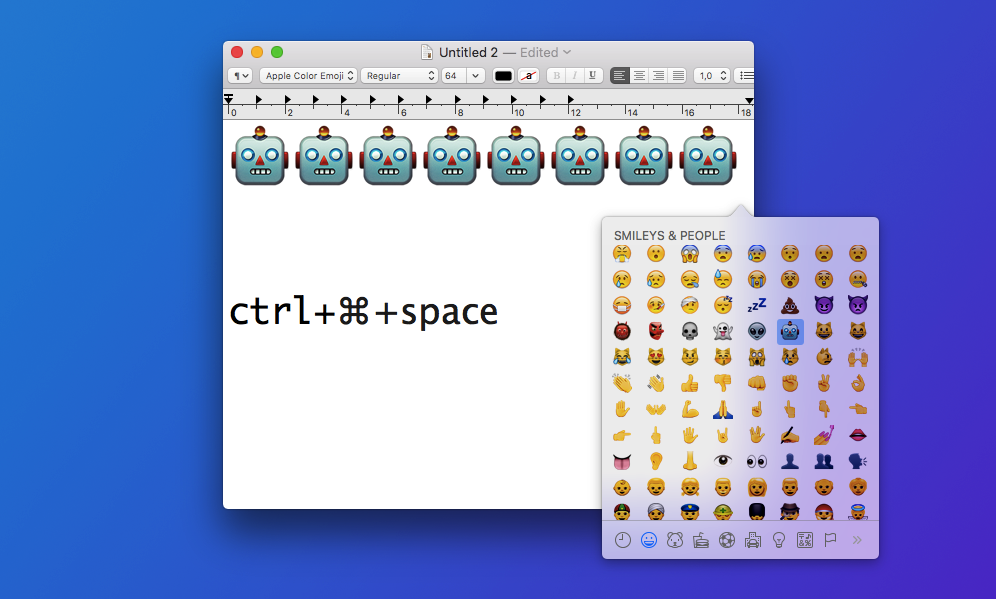Image resolution: width=996 pixels, height=599 pixels.
Task: Select the red ogre mask emoji
Action: click(622, 332)
